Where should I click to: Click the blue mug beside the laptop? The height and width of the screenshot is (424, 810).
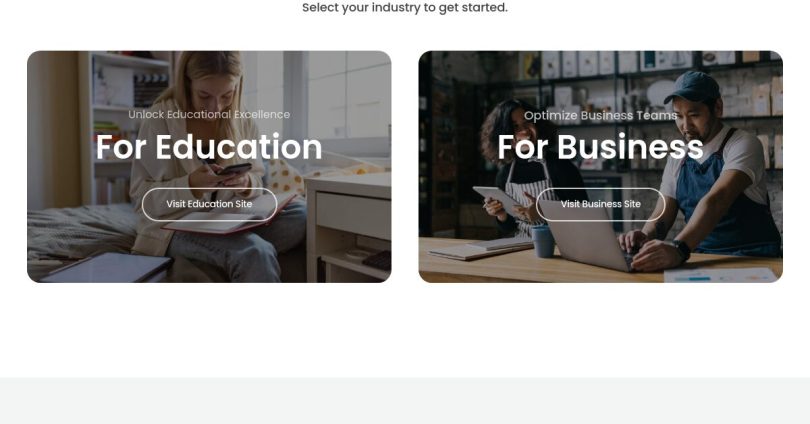[543, 241]
